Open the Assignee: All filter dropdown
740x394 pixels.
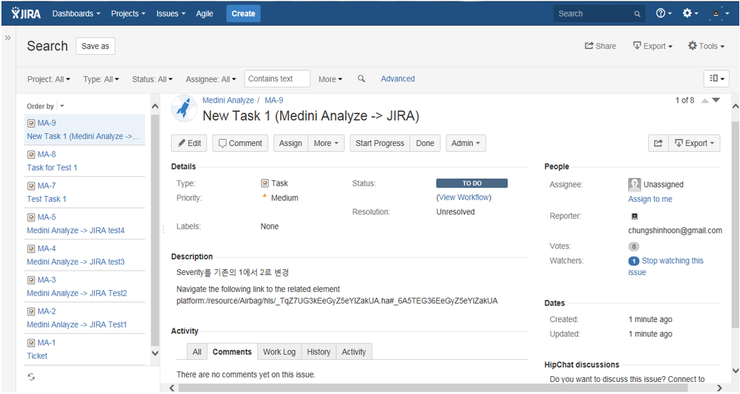210,79
